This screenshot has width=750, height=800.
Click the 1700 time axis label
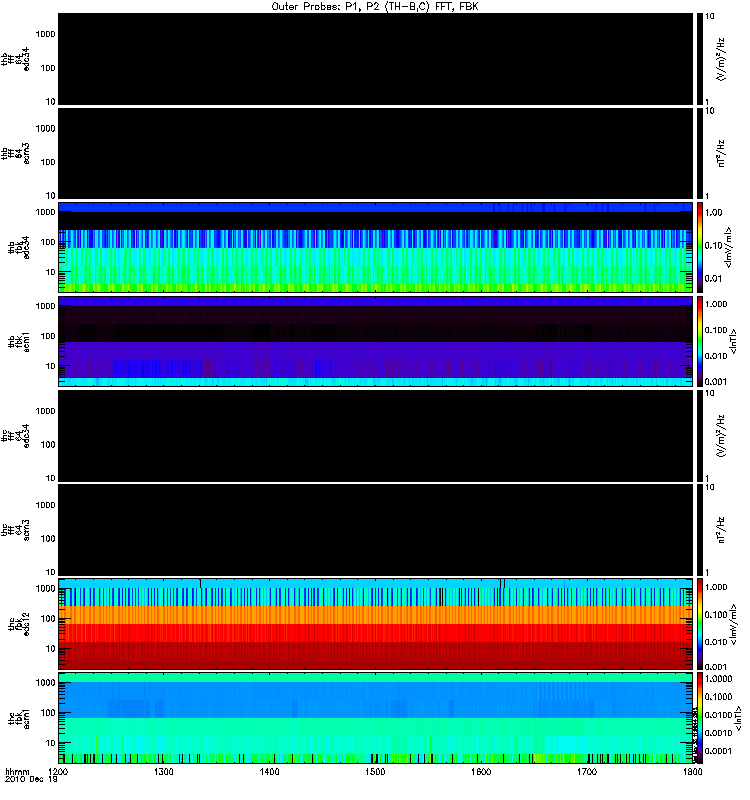coord(587,772)
